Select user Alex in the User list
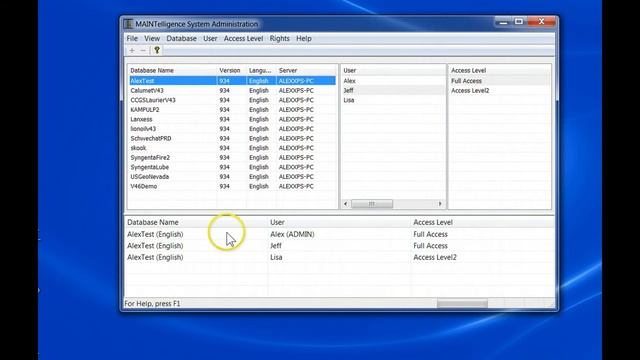Screen dimensions: 640x360 [393, 81]
